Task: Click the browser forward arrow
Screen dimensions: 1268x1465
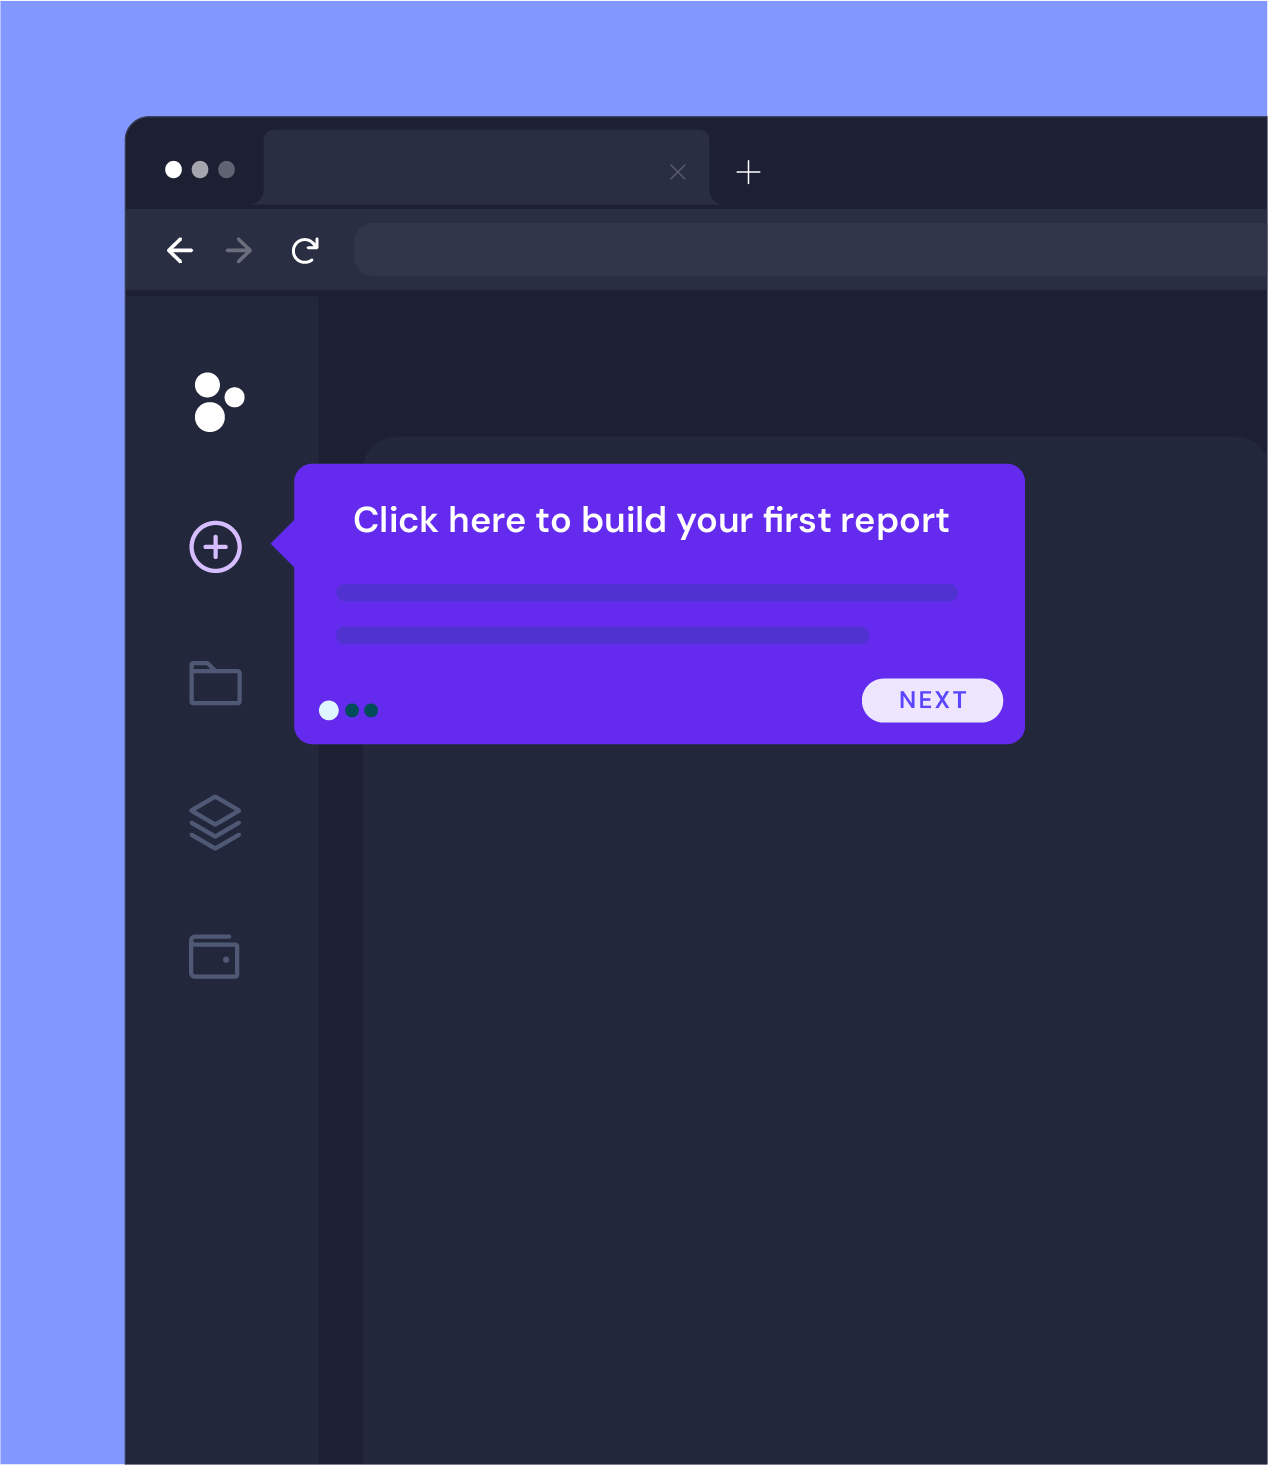Action: [x=239, y=250]
